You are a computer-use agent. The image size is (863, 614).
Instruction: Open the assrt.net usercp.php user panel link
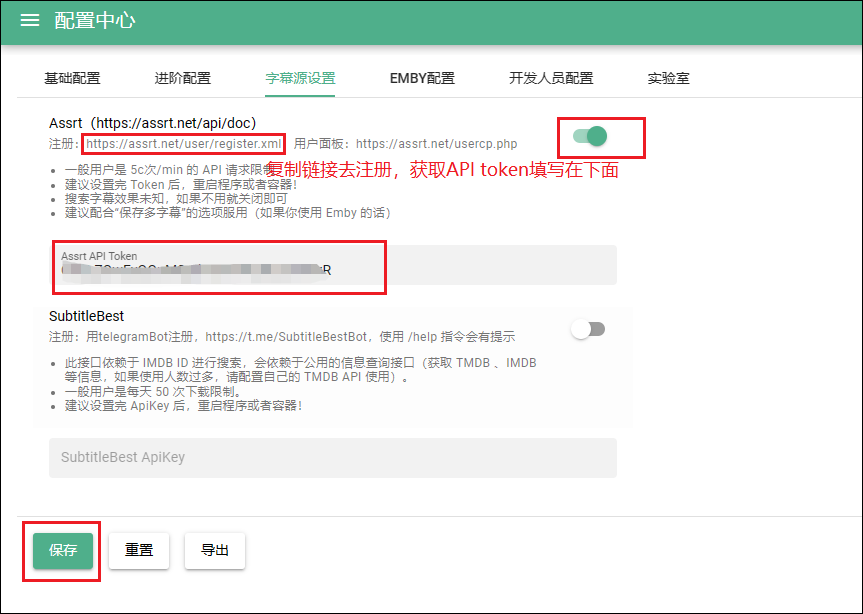[x=436, y=143]
